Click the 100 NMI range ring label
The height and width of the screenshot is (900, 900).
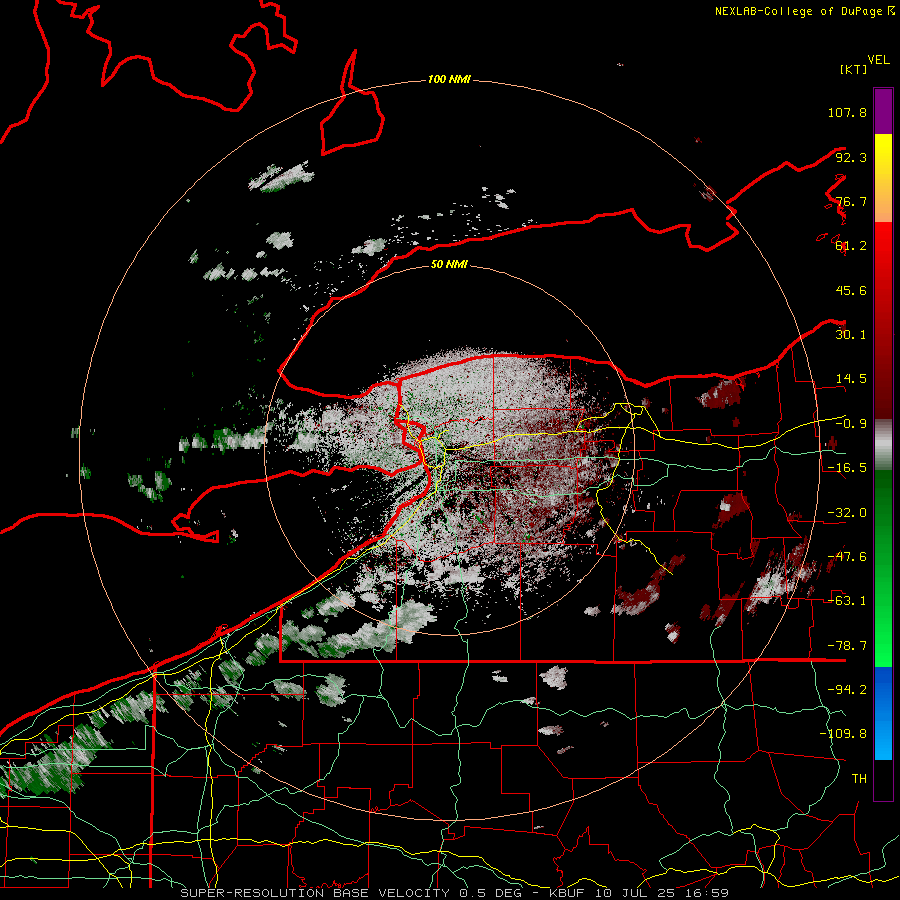point(449,79)
